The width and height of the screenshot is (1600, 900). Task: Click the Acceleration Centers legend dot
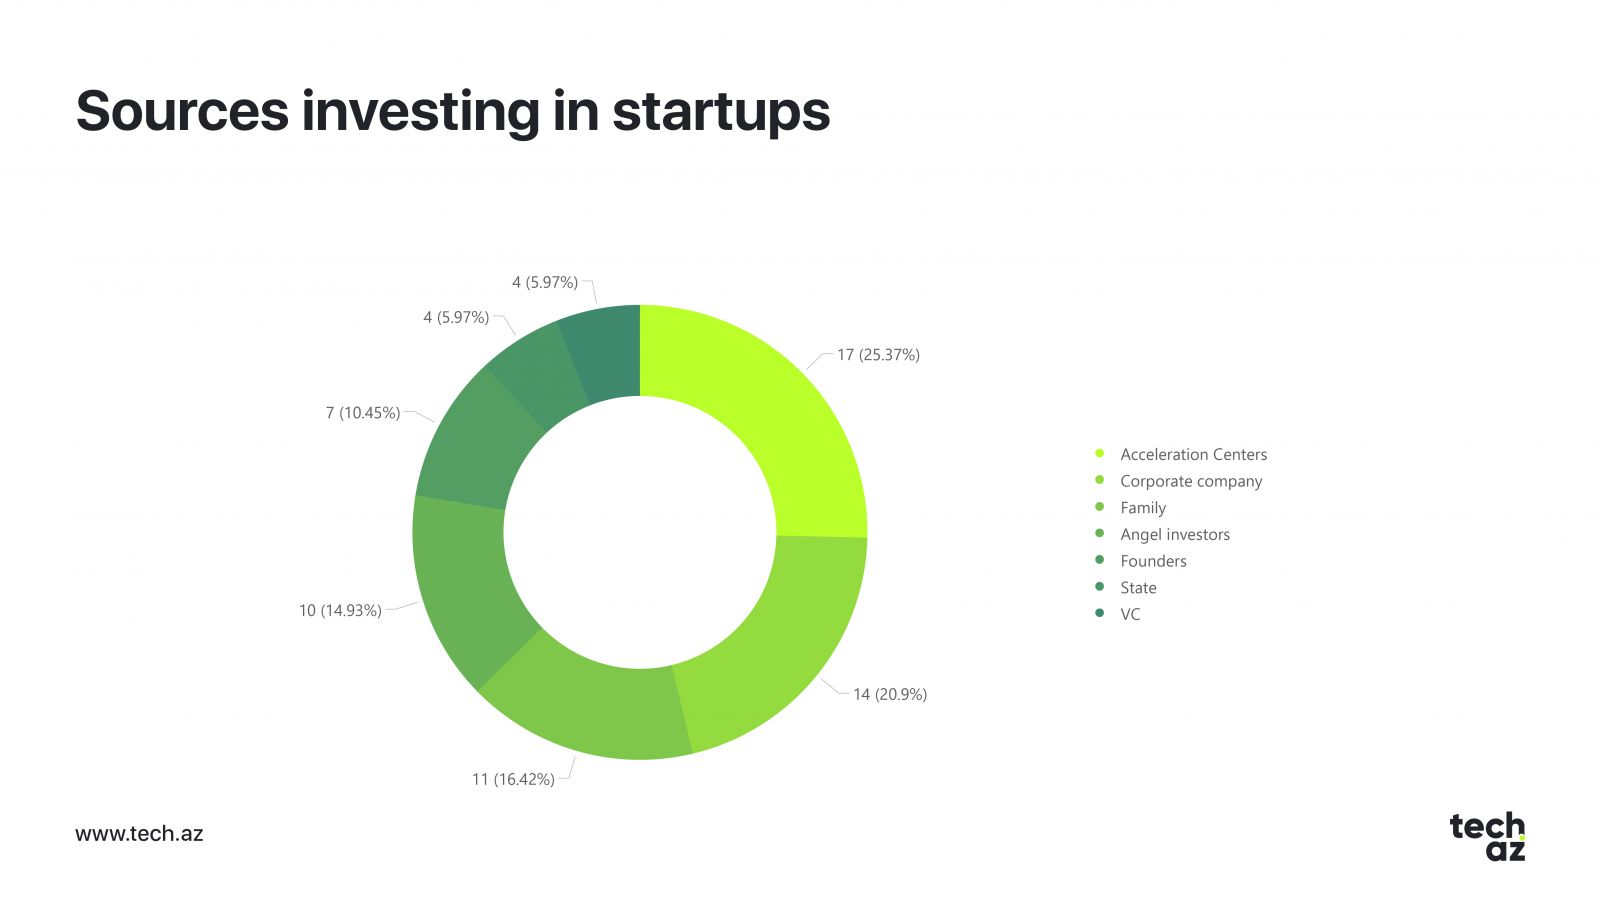point(1099,454)
